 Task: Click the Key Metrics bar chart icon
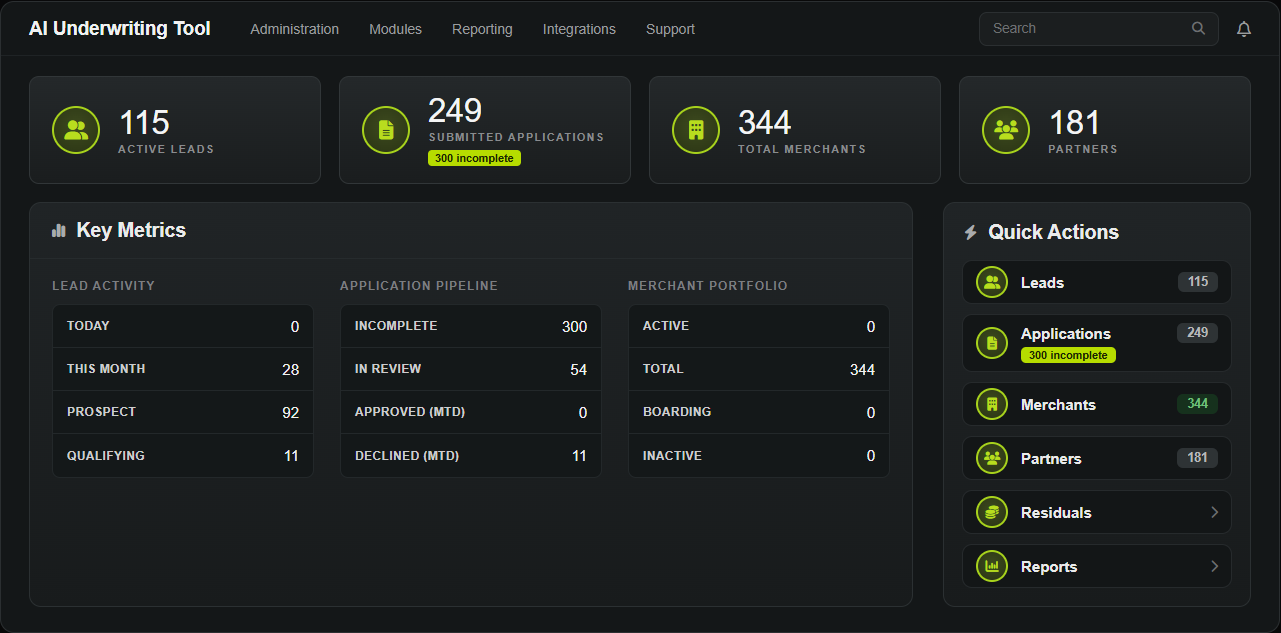59,230
